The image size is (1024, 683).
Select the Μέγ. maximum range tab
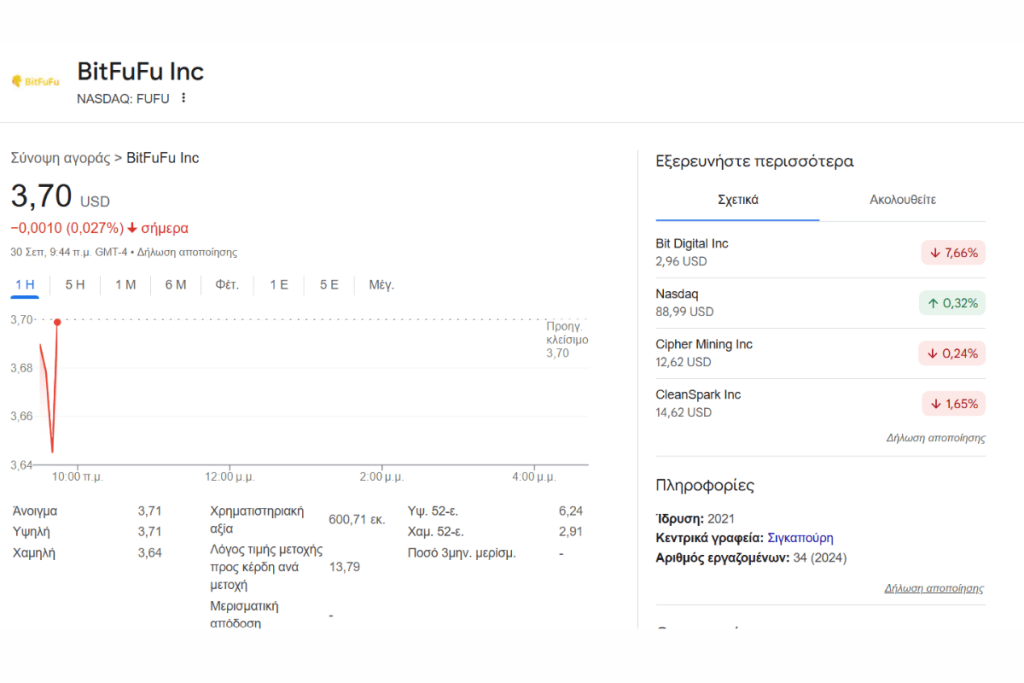click(x=381, y=285)
